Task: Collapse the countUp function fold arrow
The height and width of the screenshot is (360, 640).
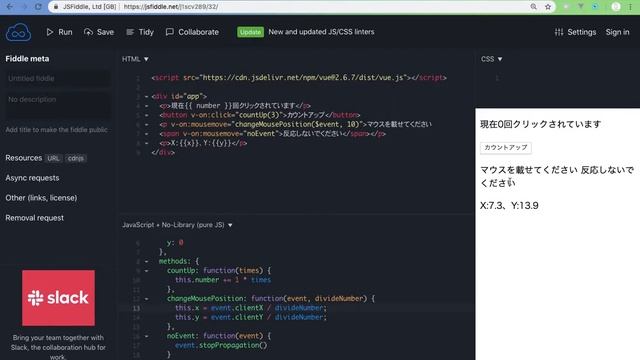Action: [147, 271]
